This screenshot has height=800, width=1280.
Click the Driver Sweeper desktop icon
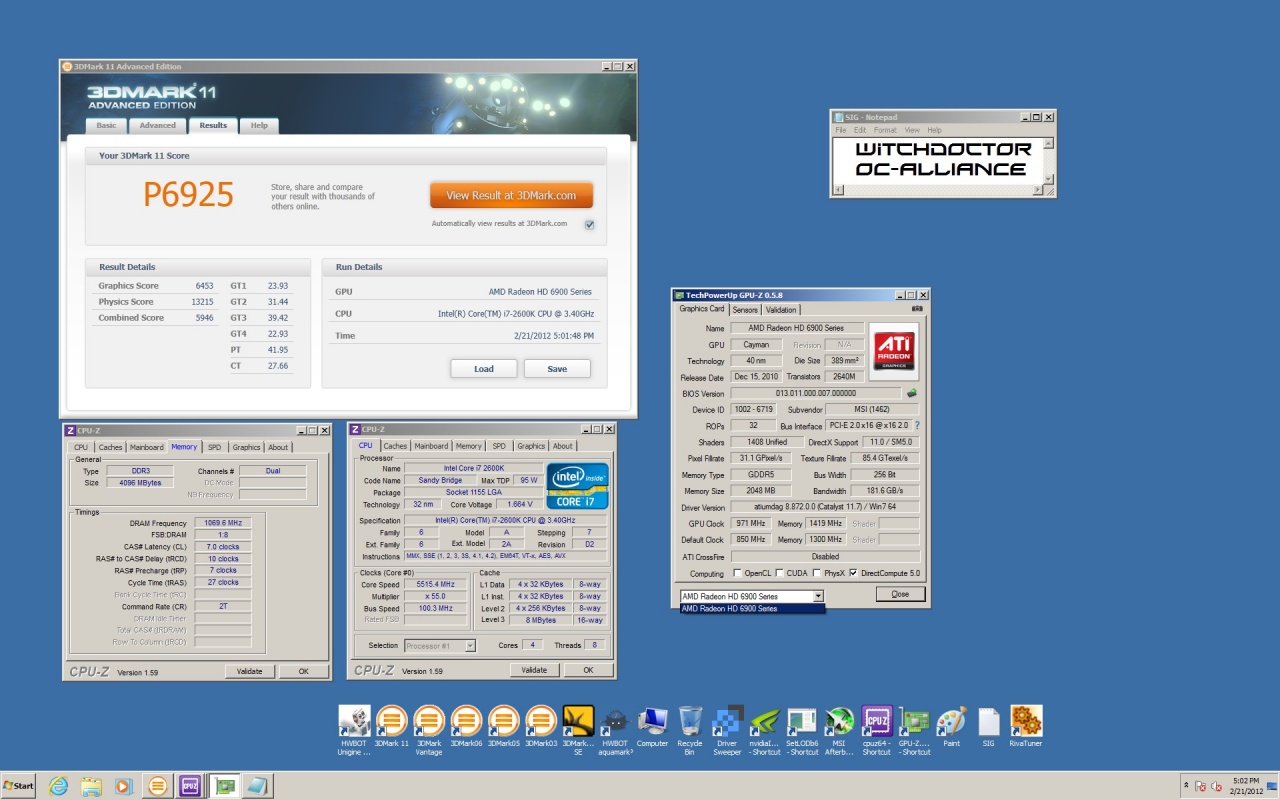(727, 723)
